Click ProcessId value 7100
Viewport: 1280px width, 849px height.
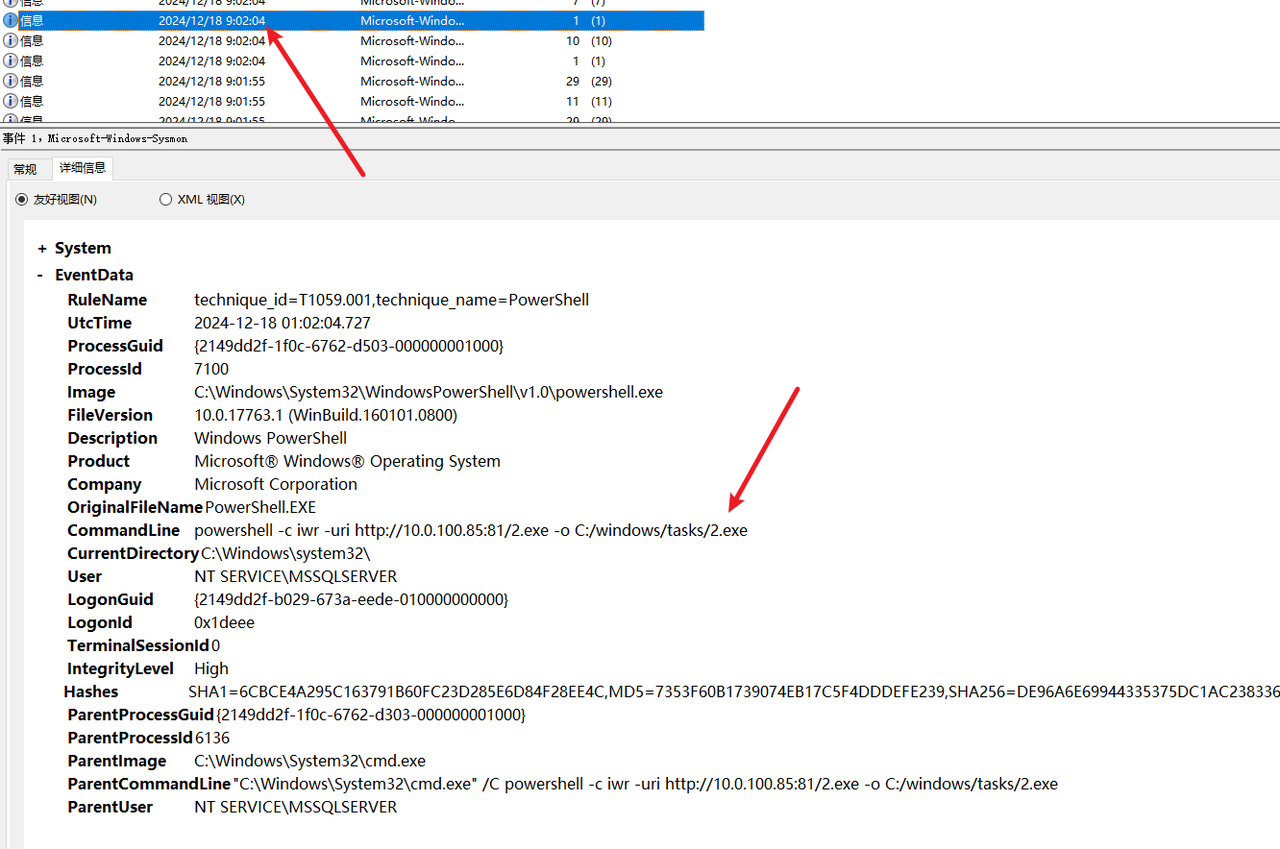point(211,369)
